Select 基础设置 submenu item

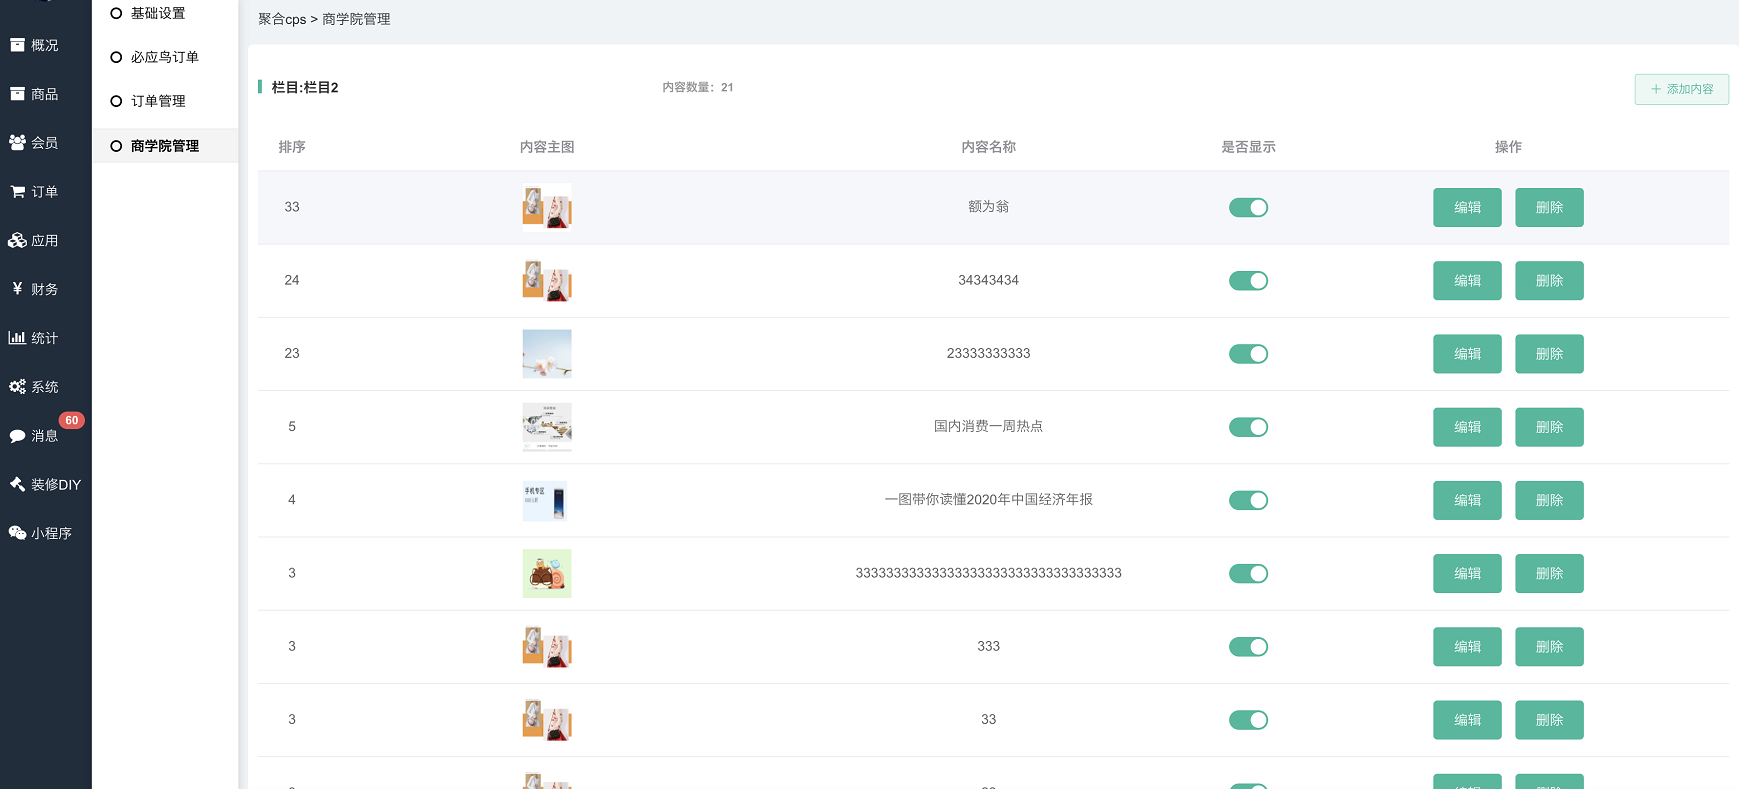pos(157,13)
